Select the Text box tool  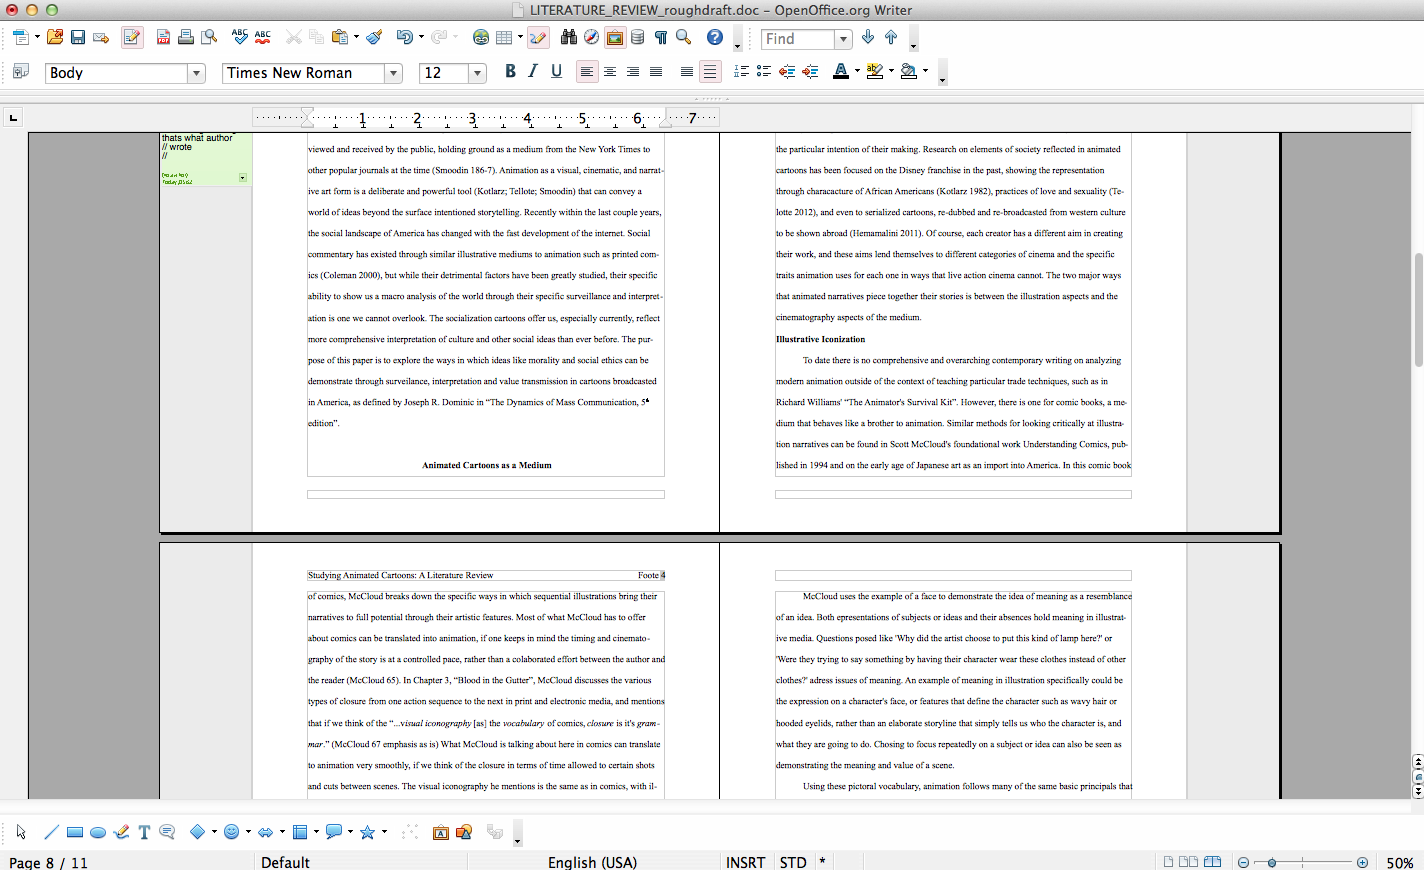(x=144, y=832)
